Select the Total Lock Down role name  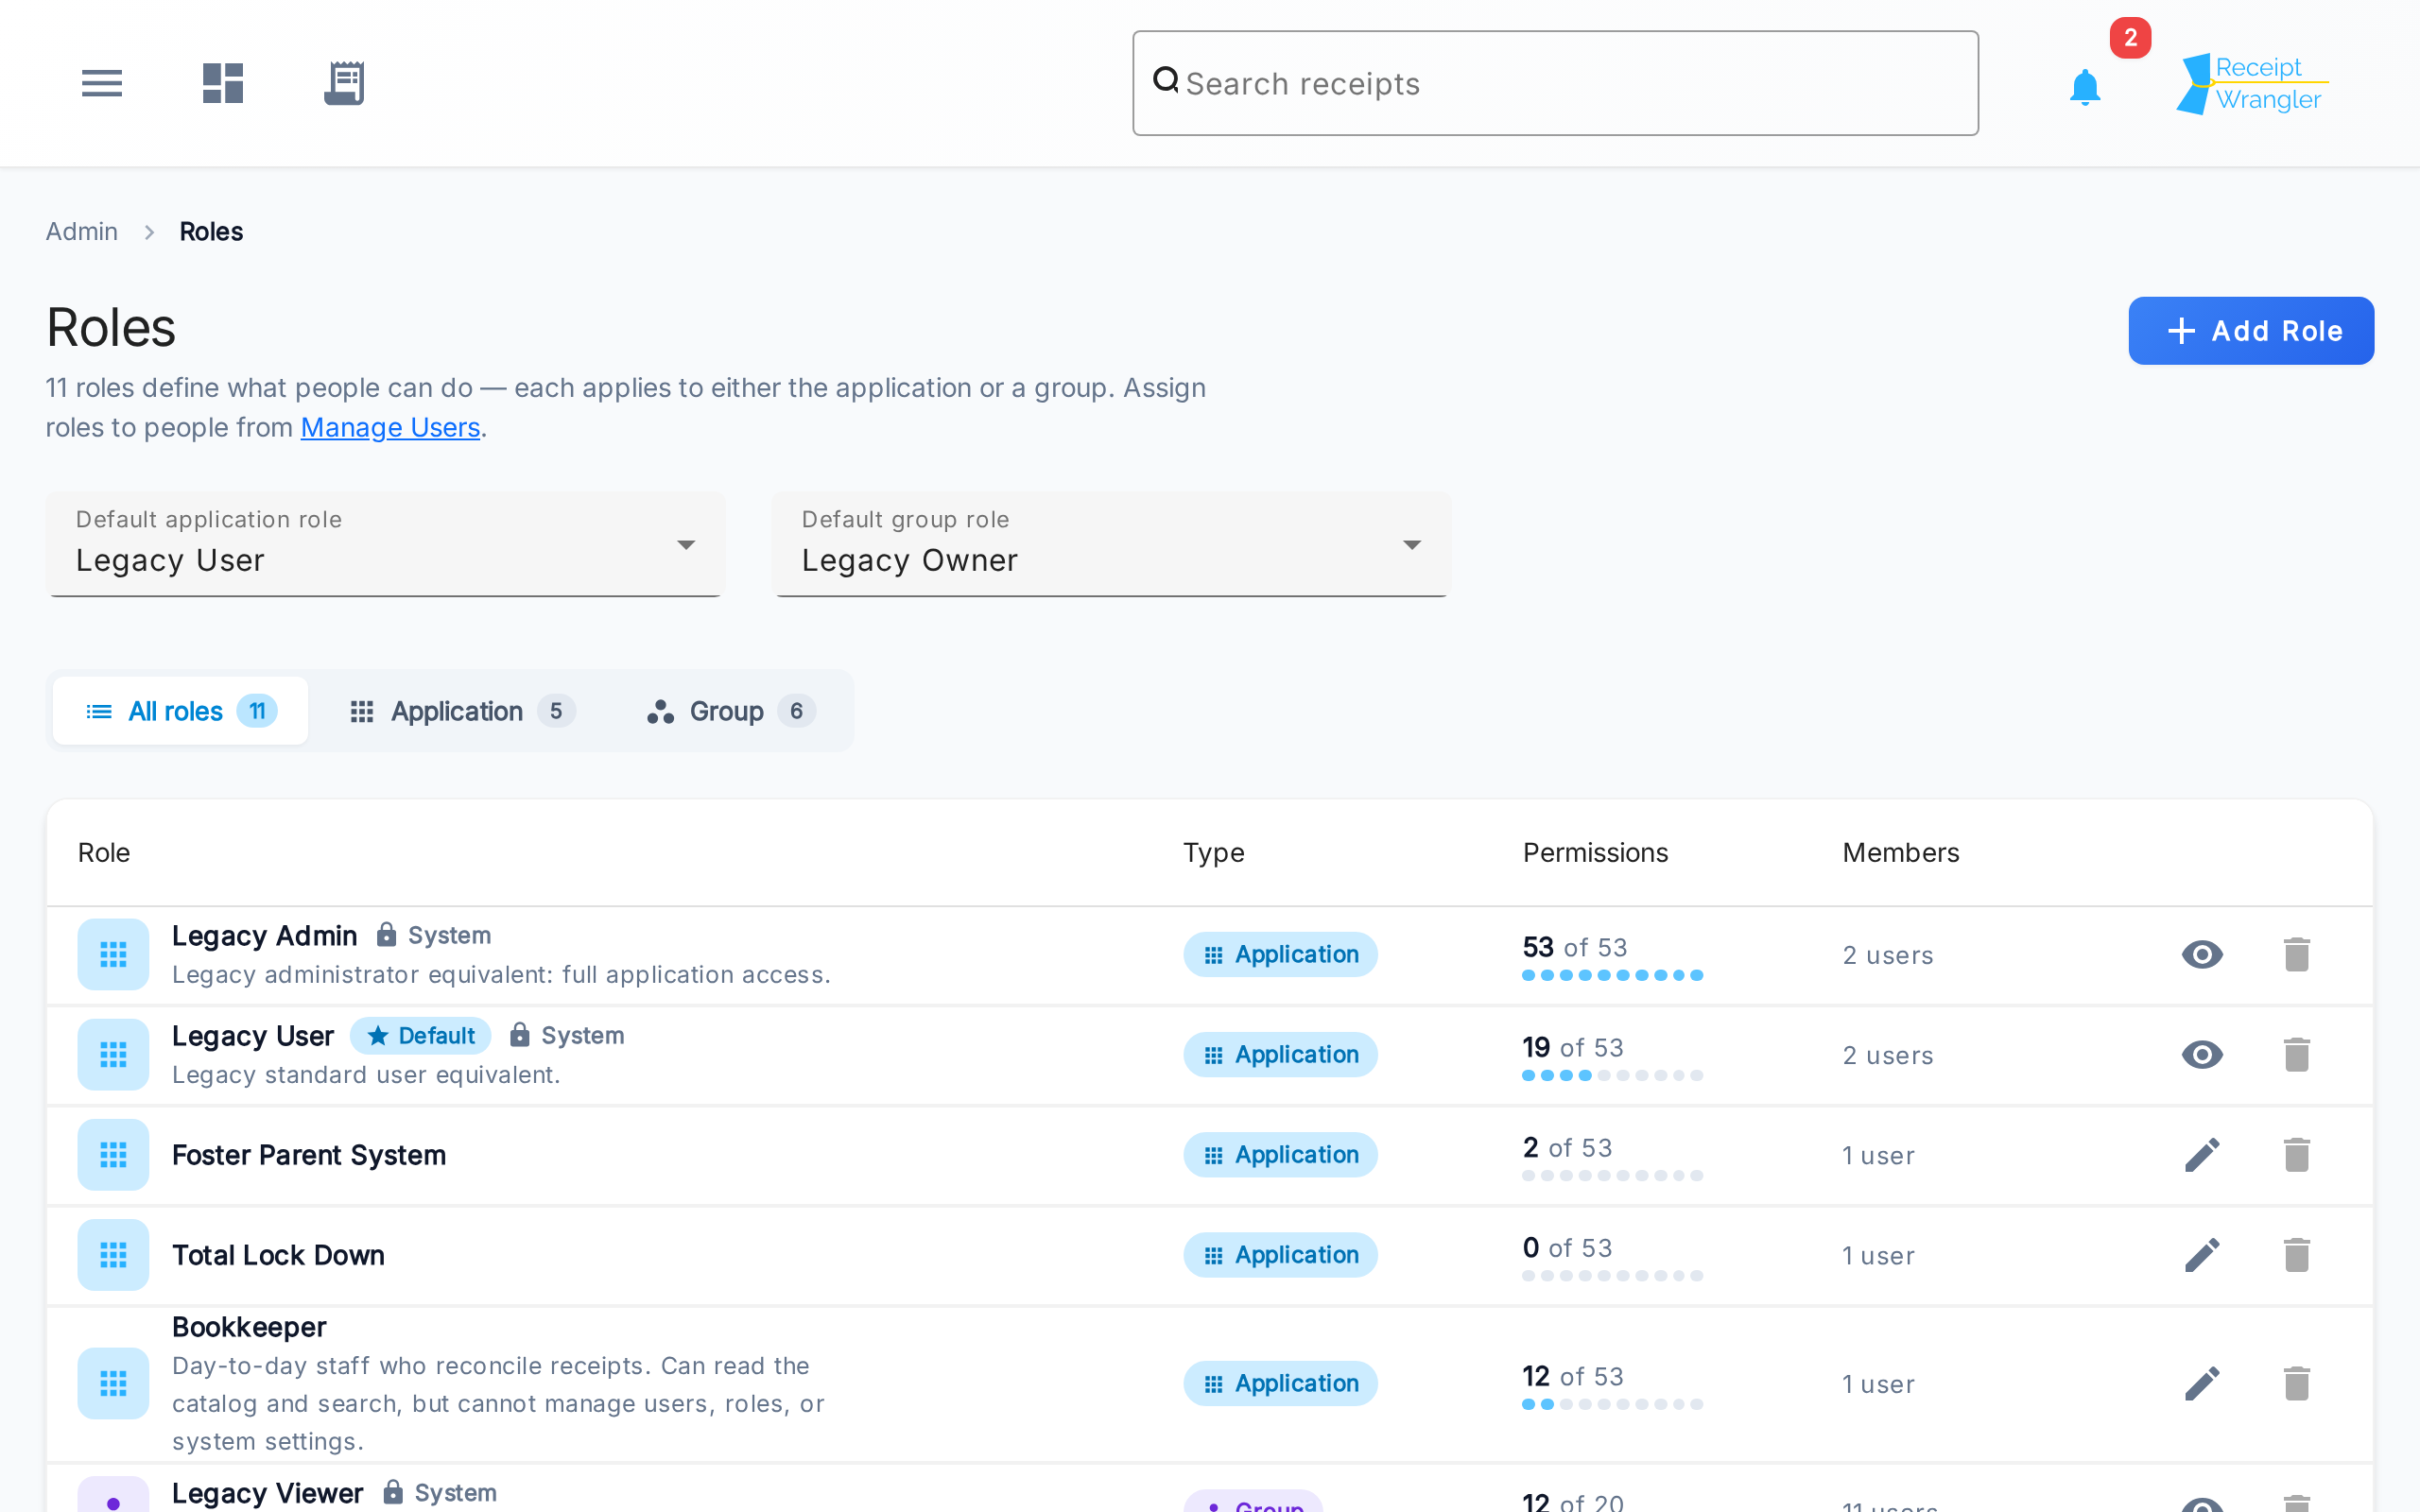pyautogui.click(x=278, y=1254)
